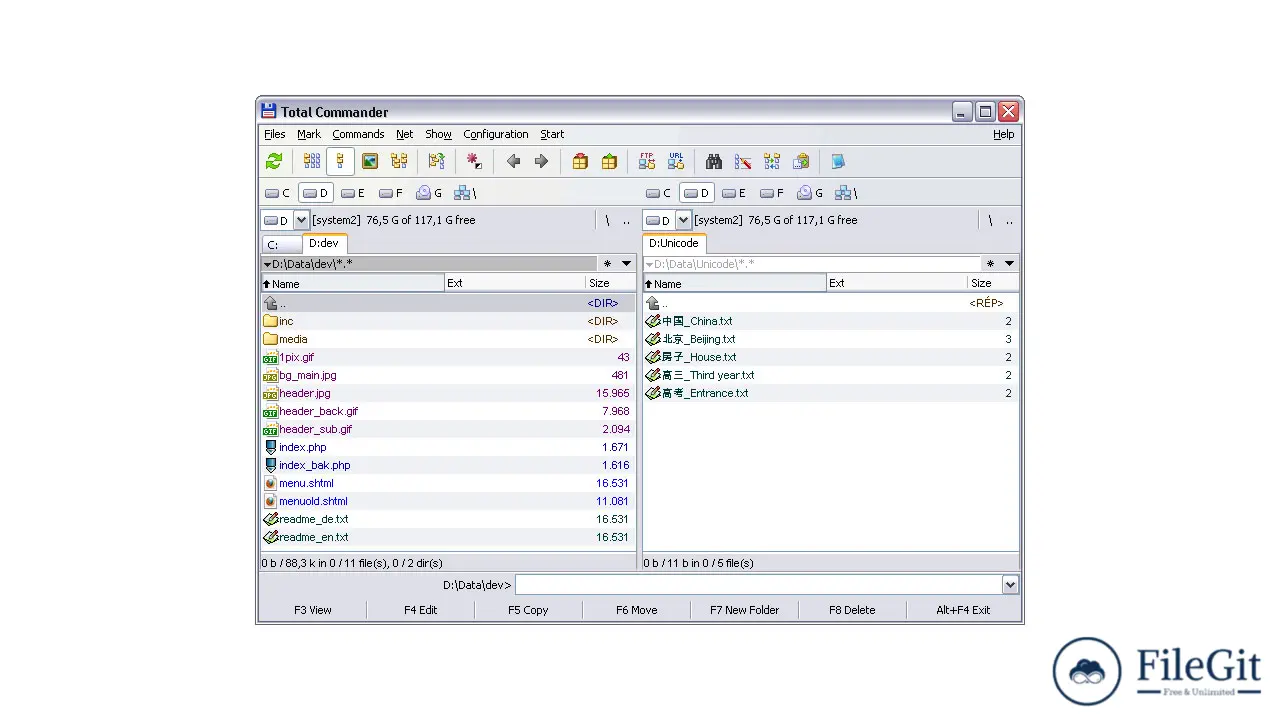This screenshot has width=1280, height=720.
Task: Select drive E in right drive bar
Action: [x=734, y=193]
